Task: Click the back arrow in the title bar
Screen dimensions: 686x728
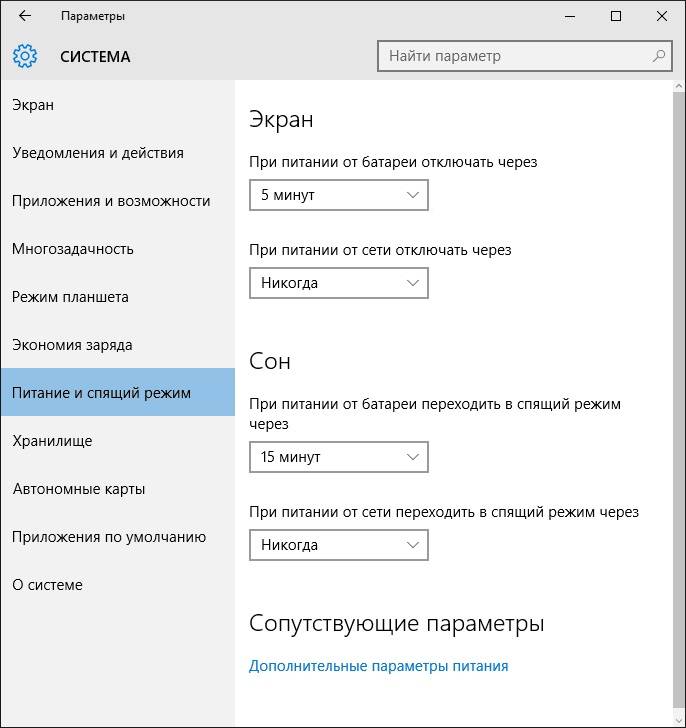Action: [24, 16]
